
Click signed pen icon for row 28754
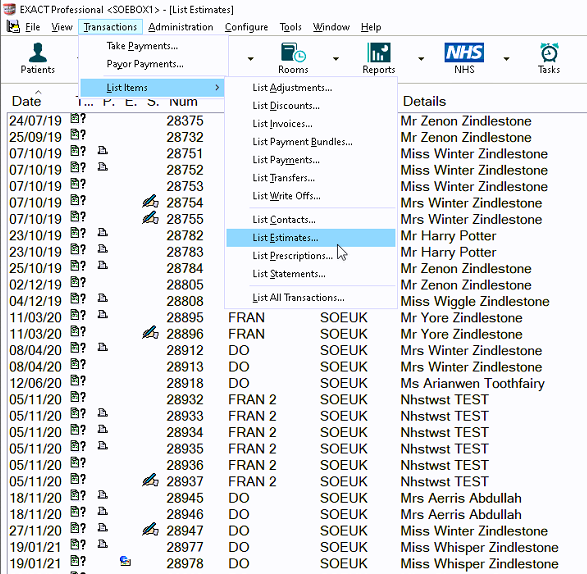click(x=150, y=201)
